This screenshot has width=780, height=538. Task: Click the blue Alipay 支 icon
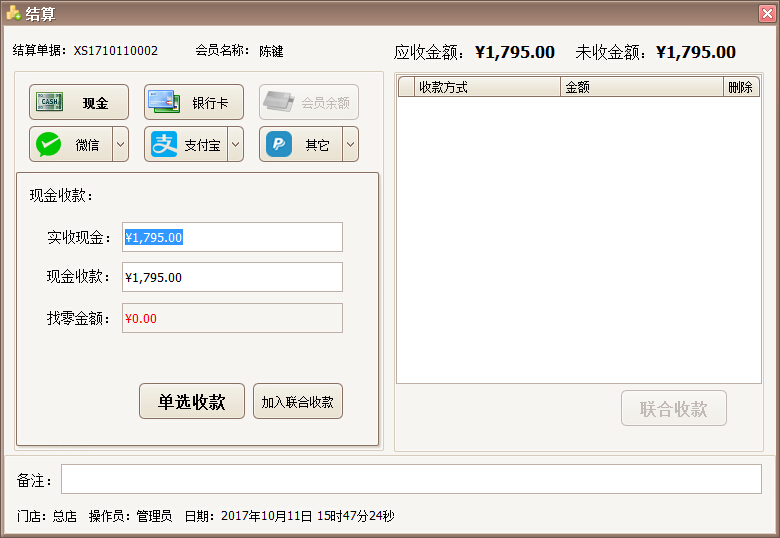[x=164, y=144]
